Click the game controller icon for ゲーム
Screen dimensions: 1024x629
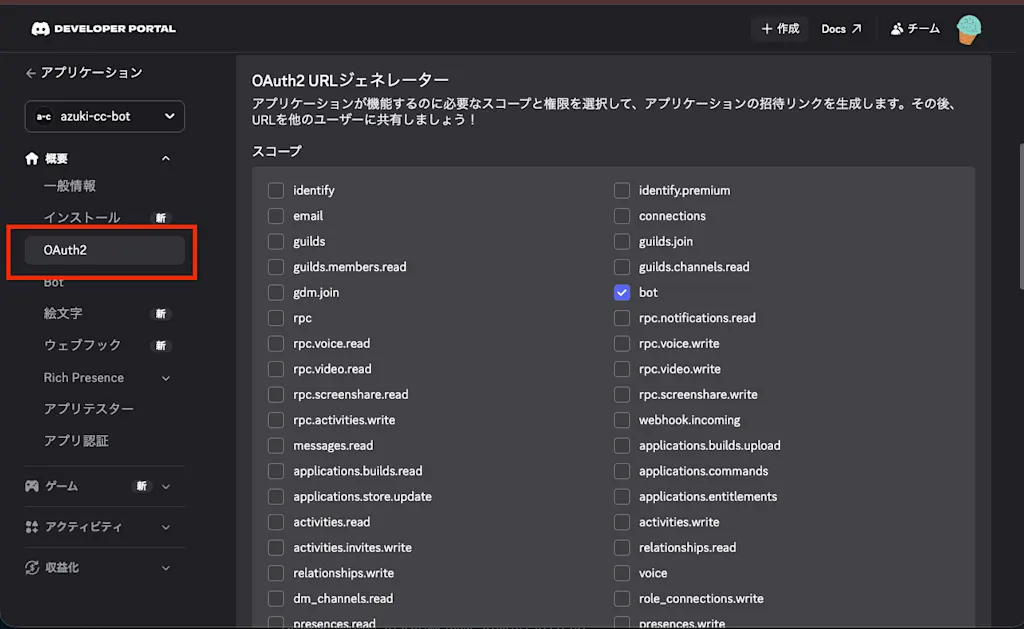click(x=31, y=486)
